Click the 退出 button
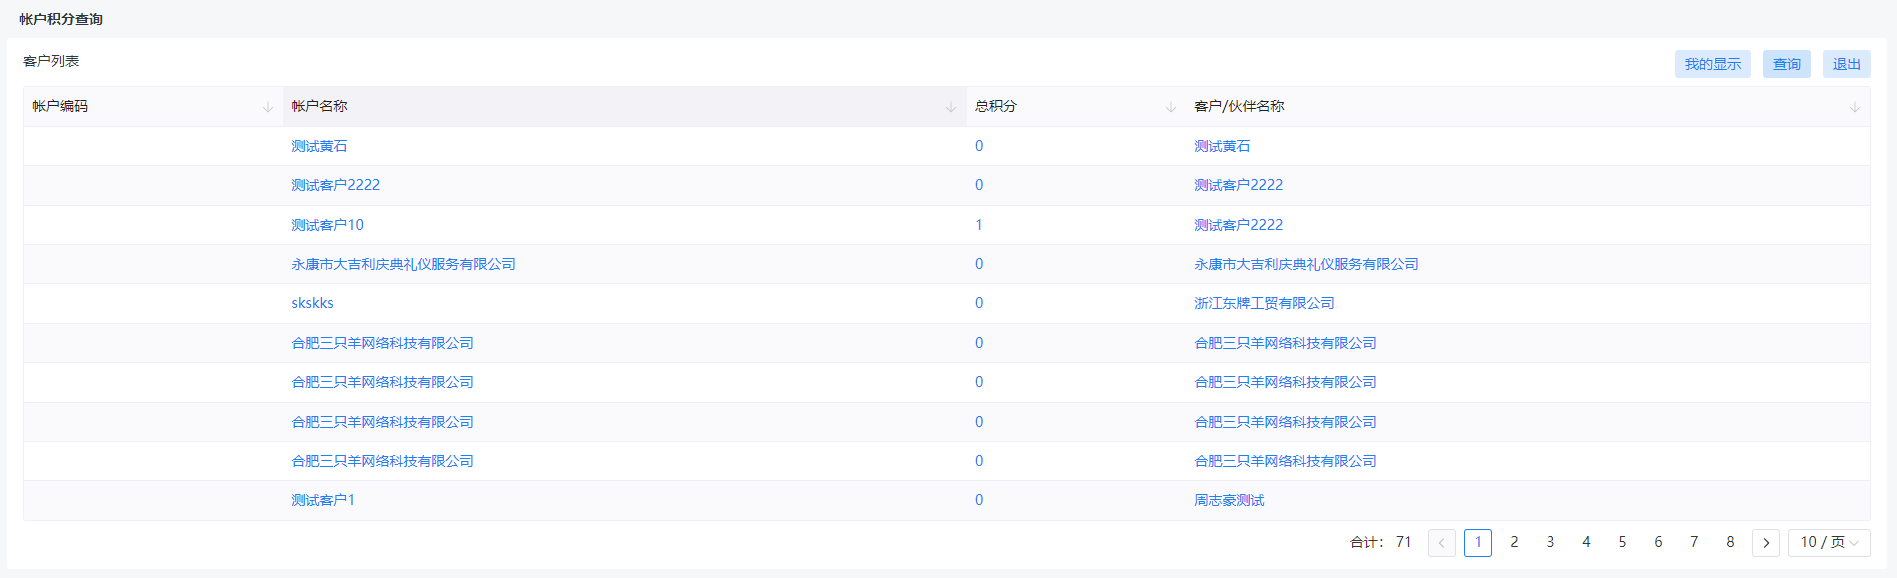The height and width of the screenshot is (578, 1897). (x=1847, y=64)
